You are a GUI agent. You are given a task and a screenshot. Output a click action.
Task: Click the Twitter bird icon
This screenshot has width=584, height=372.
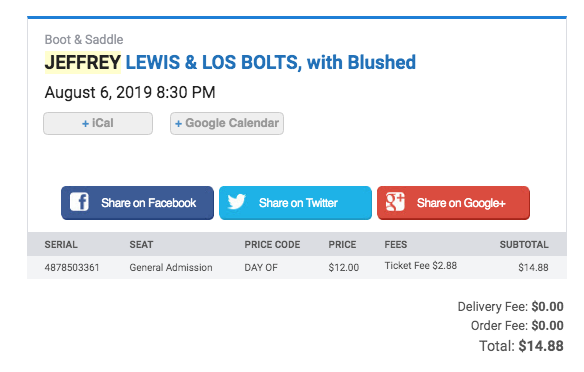[x=237, y=201]
